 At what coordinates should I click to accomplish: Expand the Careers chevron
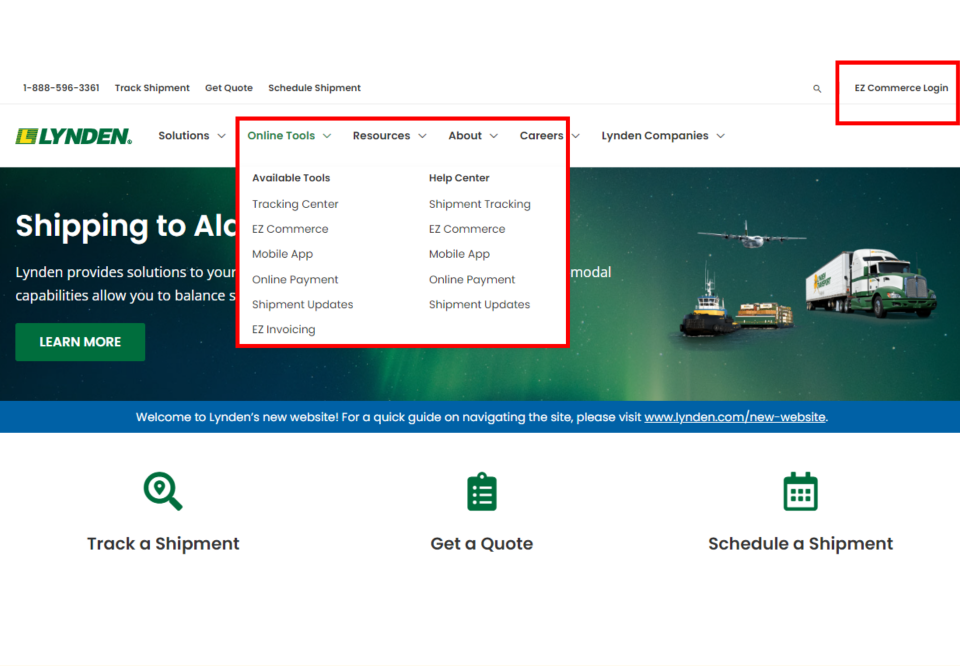pyautogui.click(x=576, y=136)
